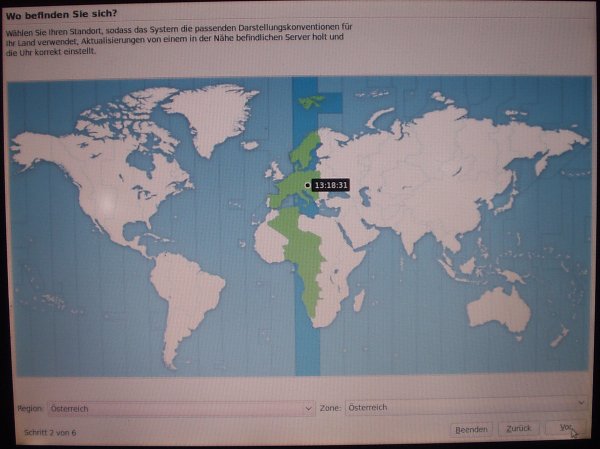Select Greenland on the world map

pyautogui.click(x=210, y=115)
